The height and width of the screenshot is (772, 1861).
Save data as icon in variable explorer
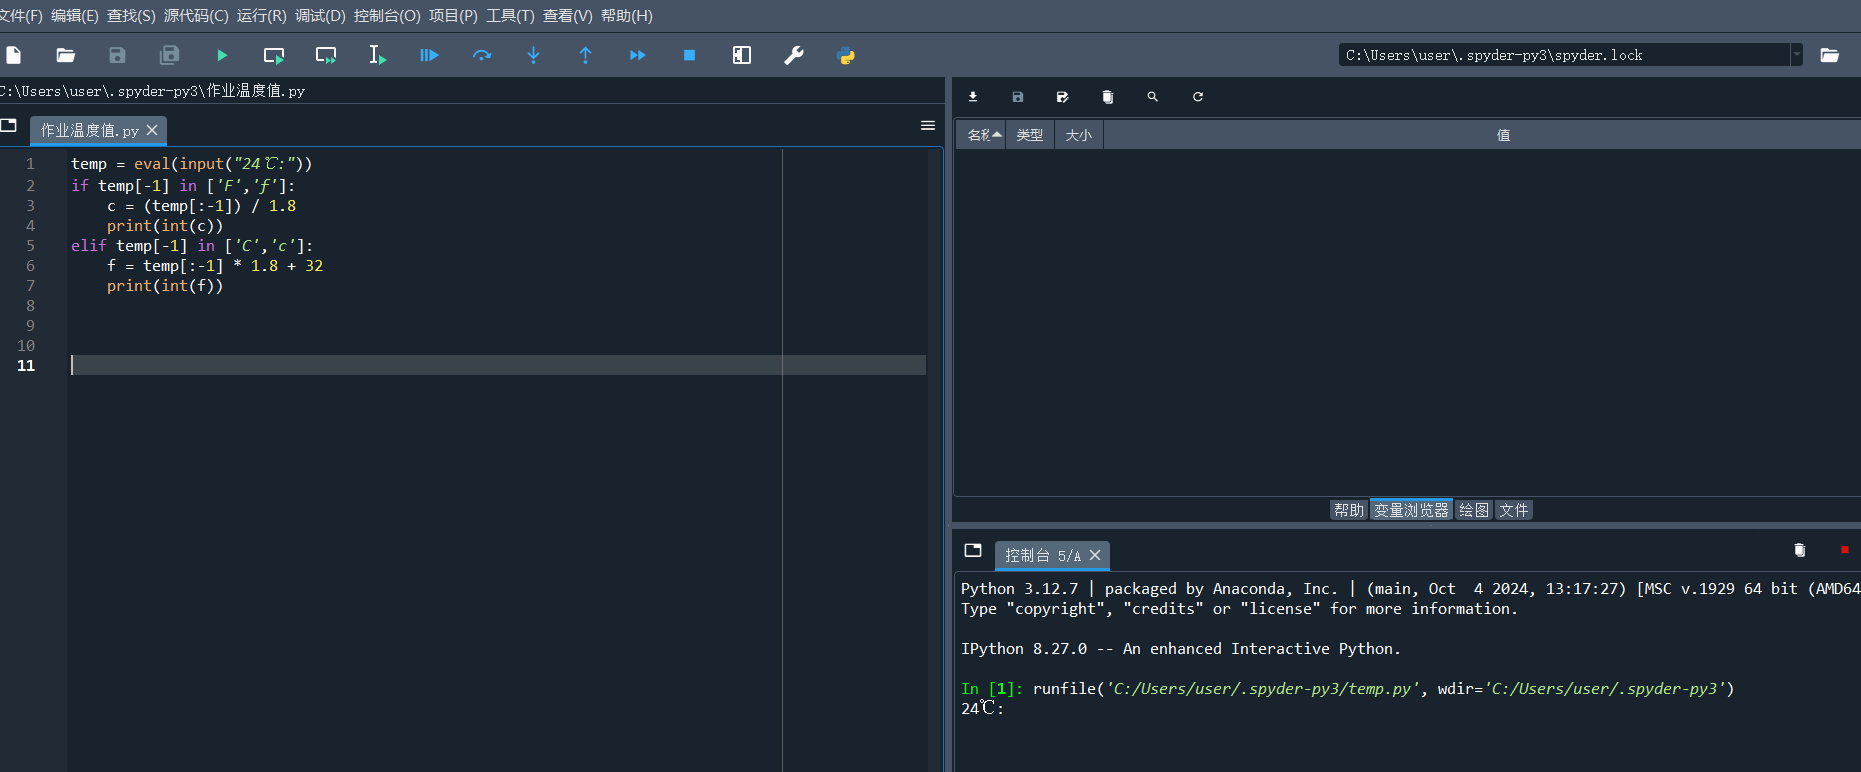(x=1062, y=97)
